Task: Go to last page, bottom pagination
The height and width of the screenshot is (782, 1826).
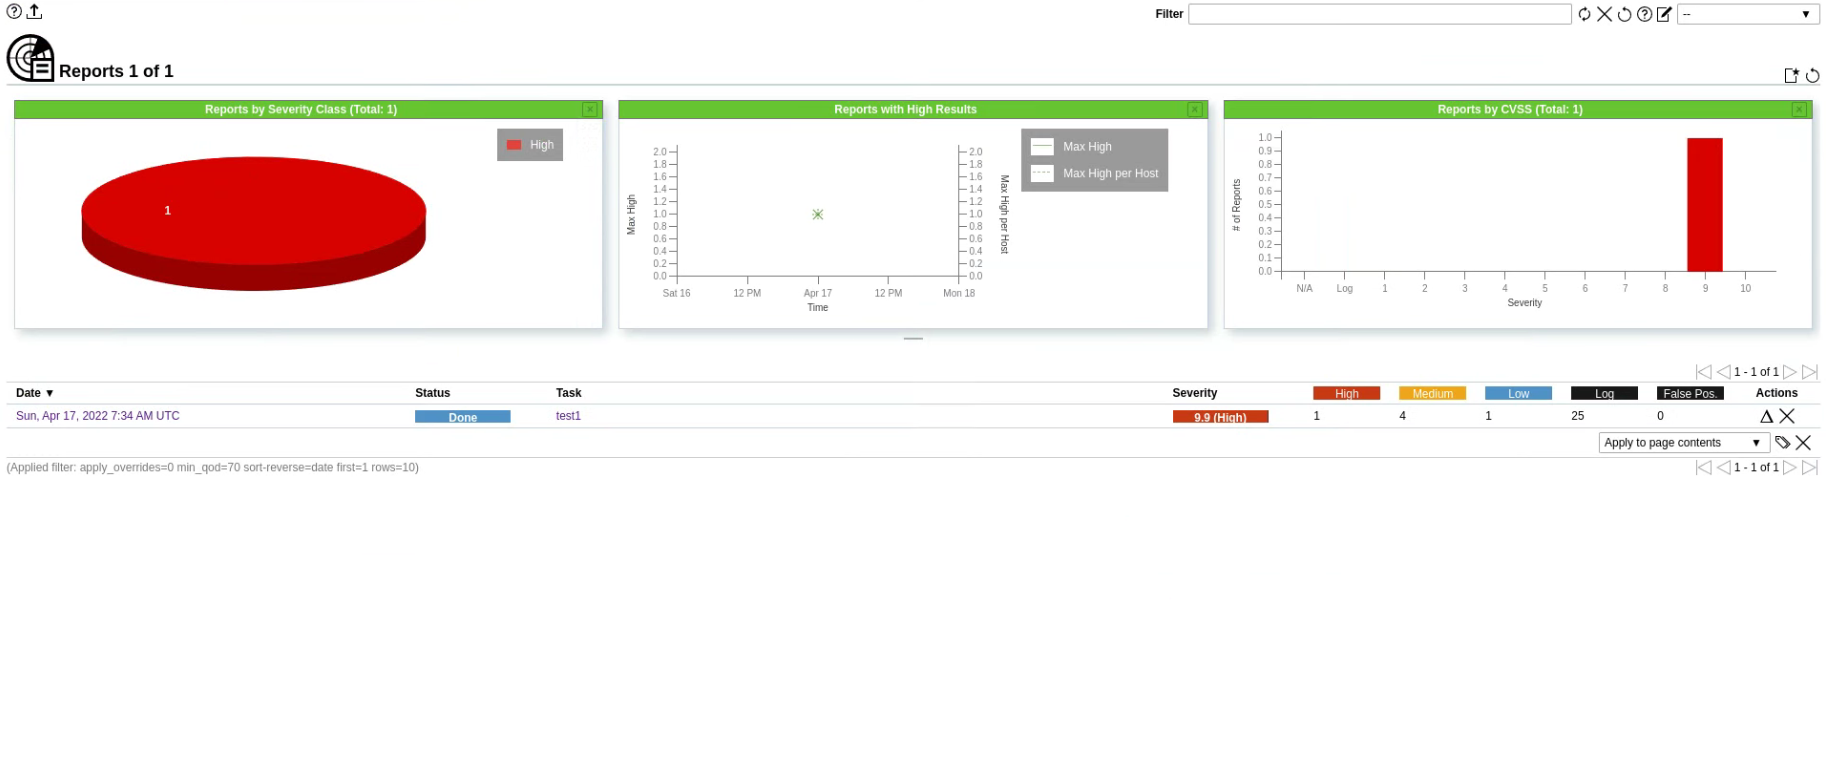Action: (x=1810, y=467)
